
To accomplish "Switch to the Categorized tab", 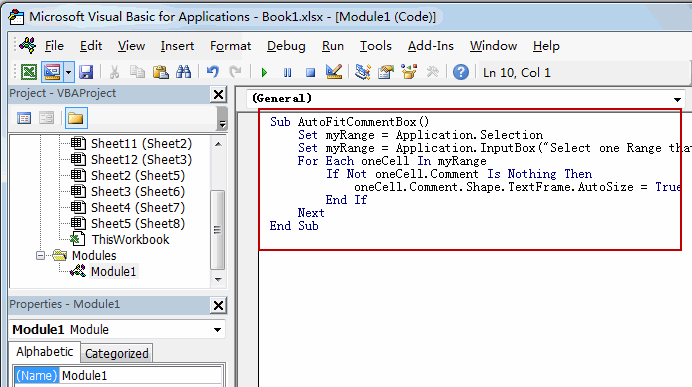I will 117,353.
